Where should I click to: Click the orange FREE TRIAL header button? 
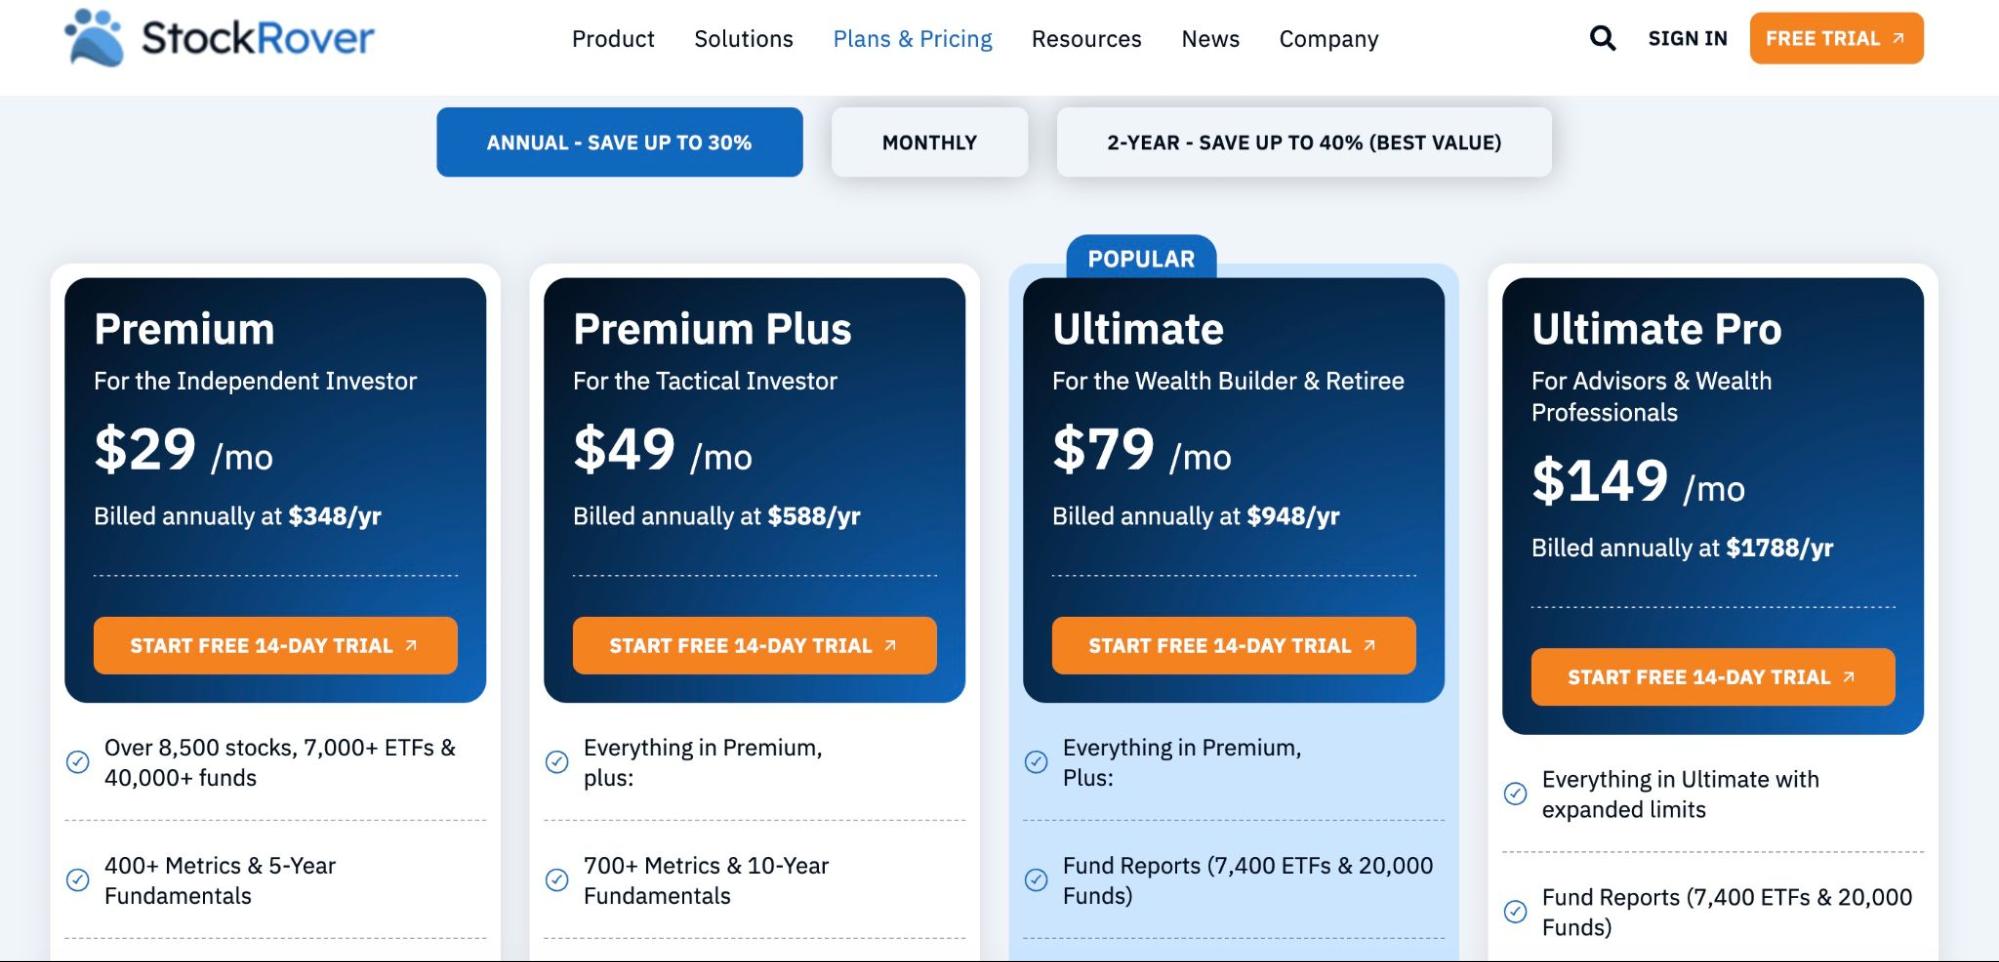(1836, 38)
